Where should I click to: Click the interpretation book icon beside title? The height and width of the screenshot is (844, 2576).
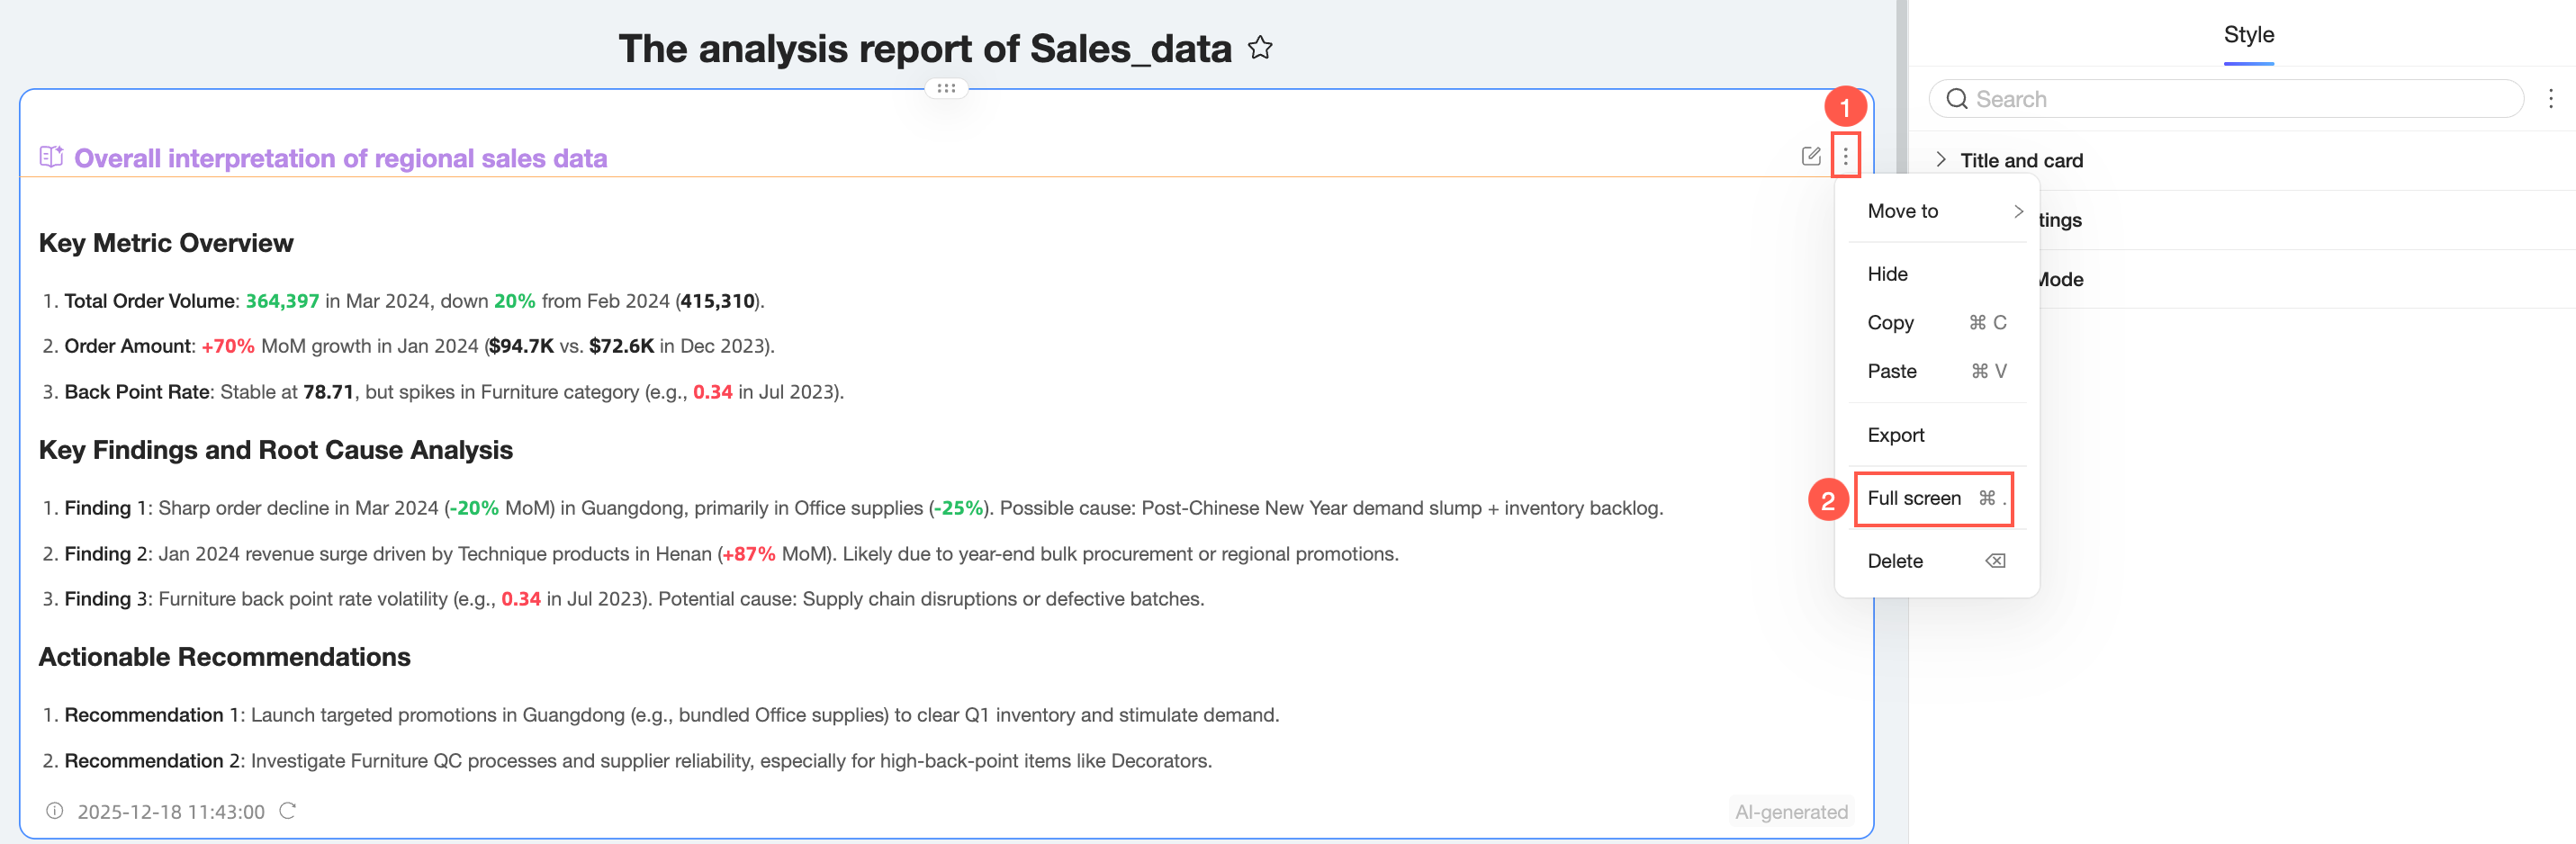pyautogui.click(x=51, y=157)
